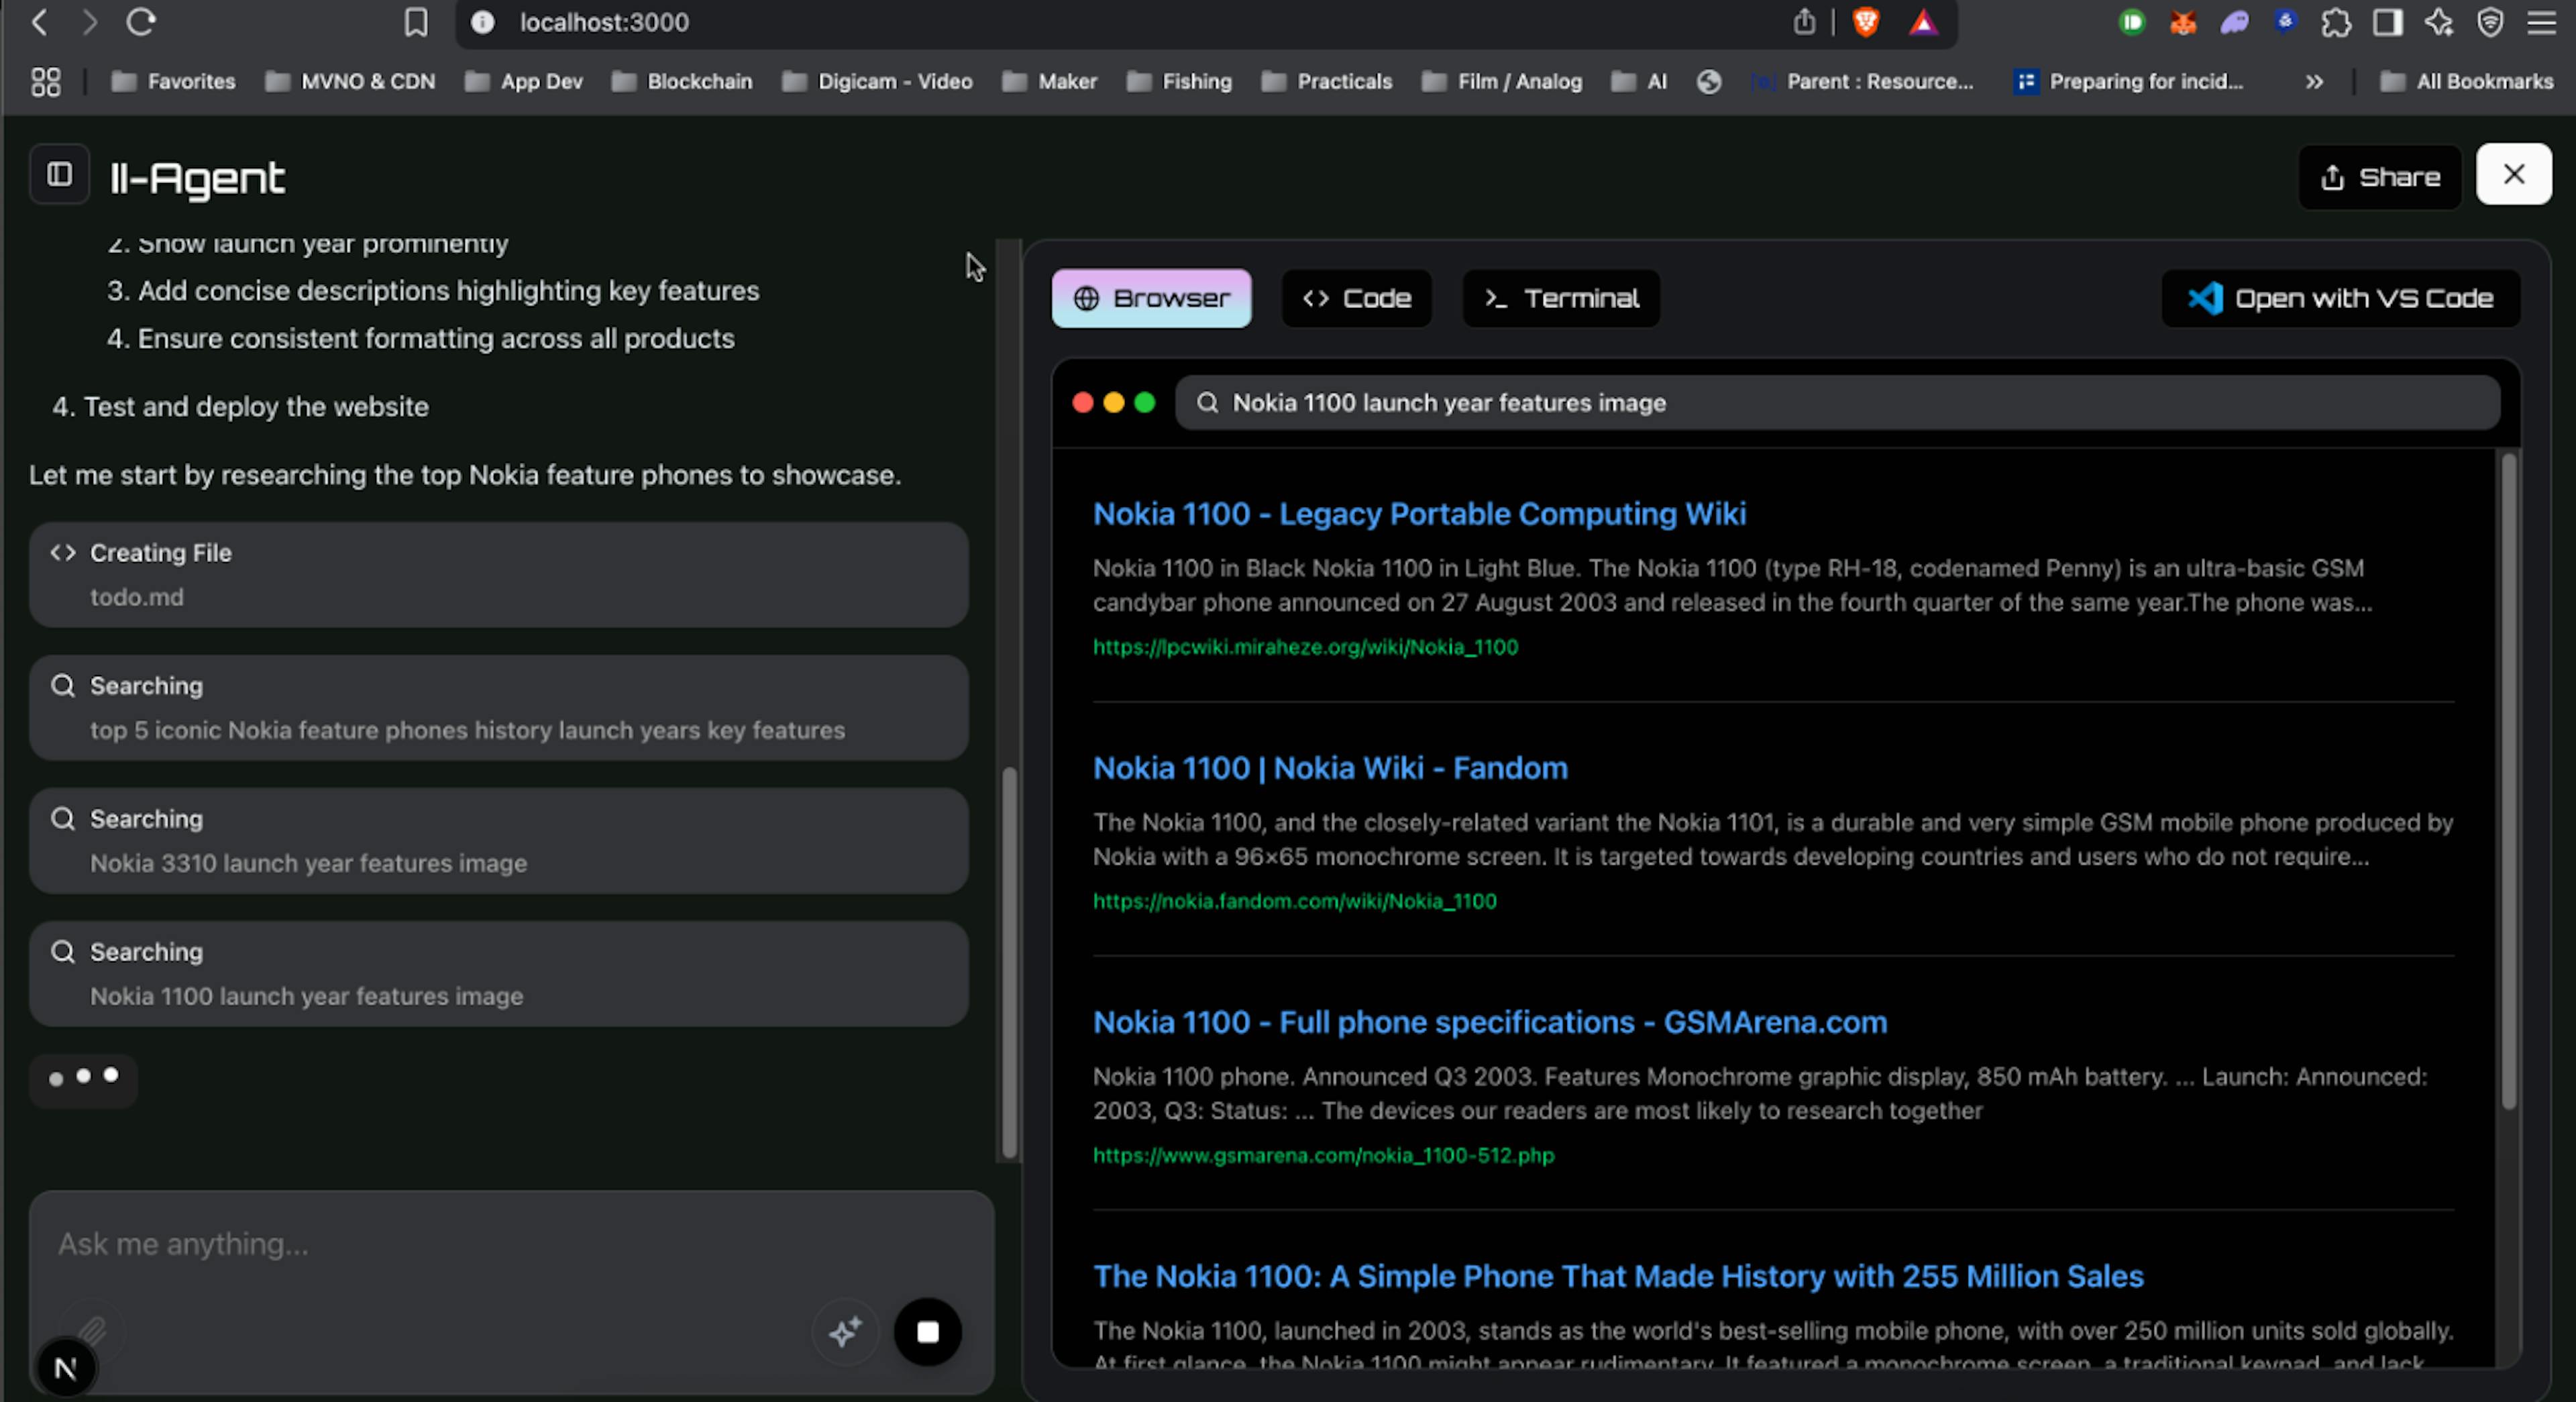
Task: Click the sparkle enhance prompt icon
Action: coord(845,1331)
